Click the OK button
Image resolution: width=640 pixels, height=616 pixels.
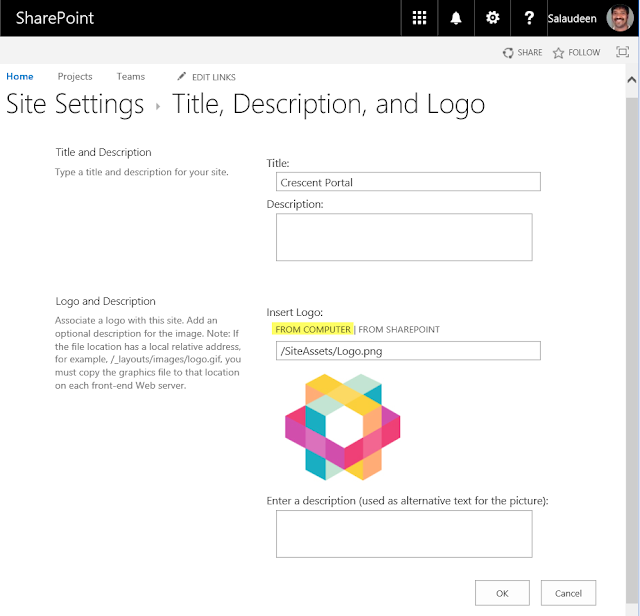(x=502, y=593)
